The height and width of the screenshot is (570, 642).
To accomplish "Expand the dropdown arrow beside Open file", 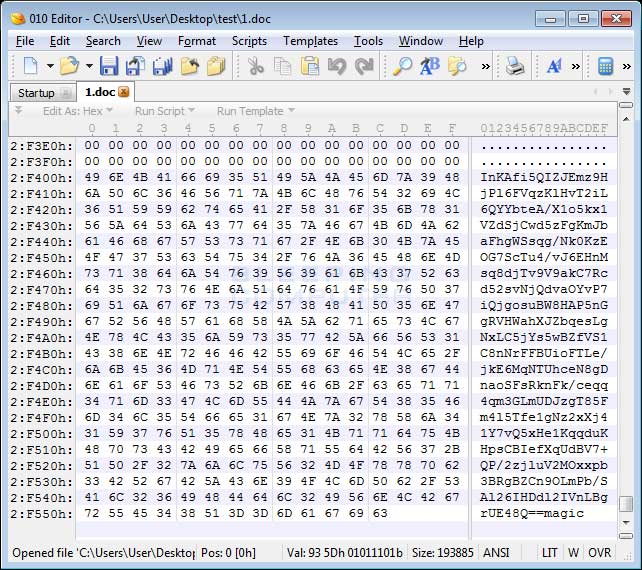I will click(x=89, y=66).
